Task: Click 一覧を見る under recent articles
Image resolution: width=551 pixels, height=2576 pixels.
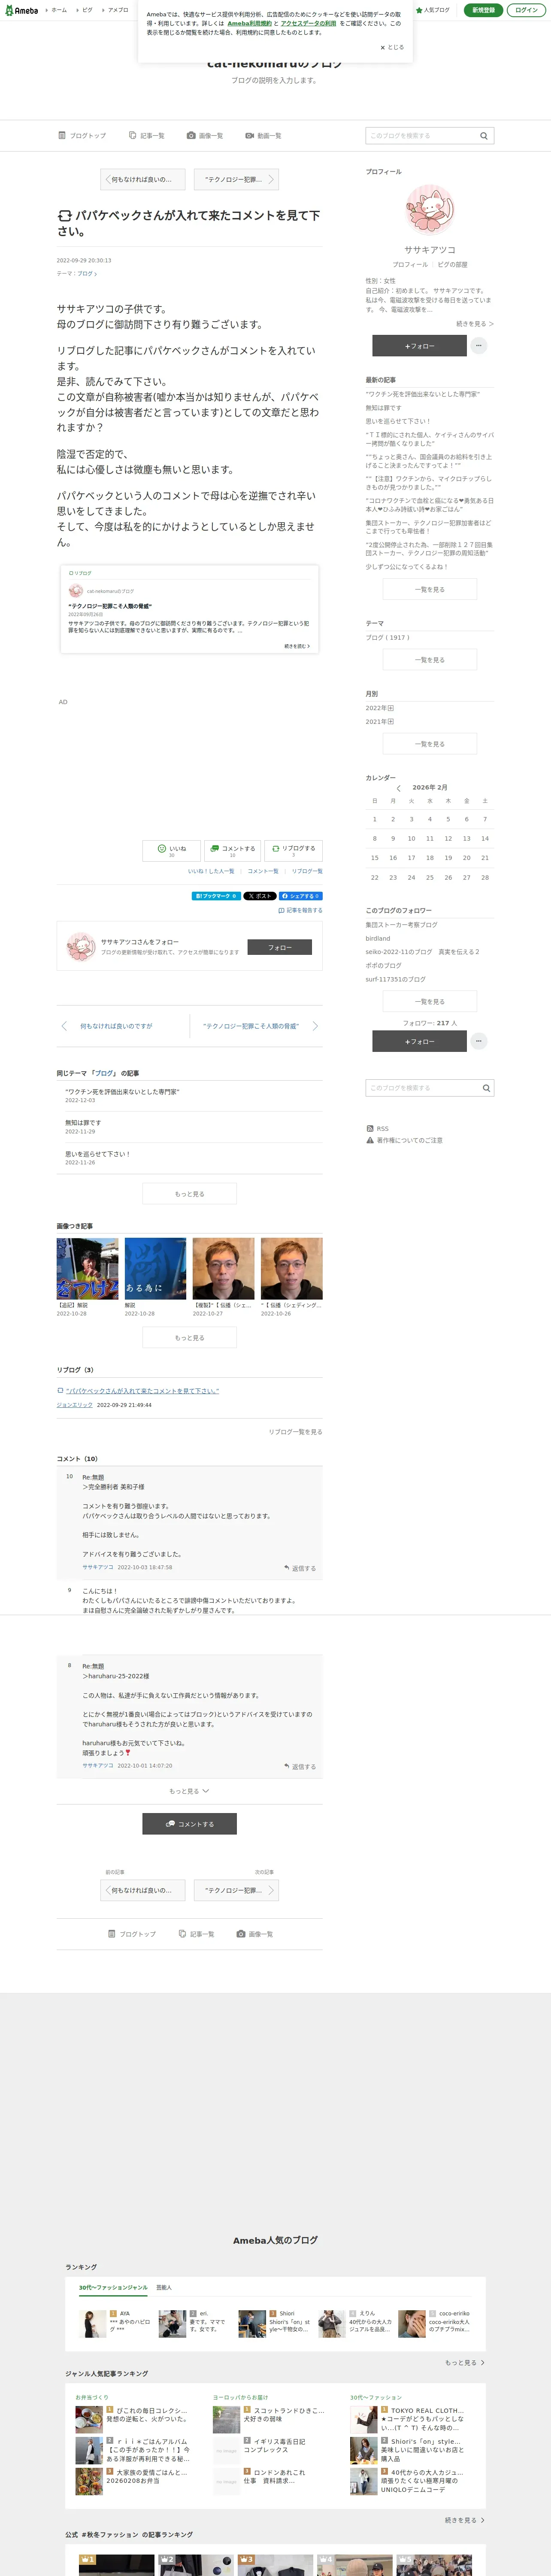Action: click(430, 590)
